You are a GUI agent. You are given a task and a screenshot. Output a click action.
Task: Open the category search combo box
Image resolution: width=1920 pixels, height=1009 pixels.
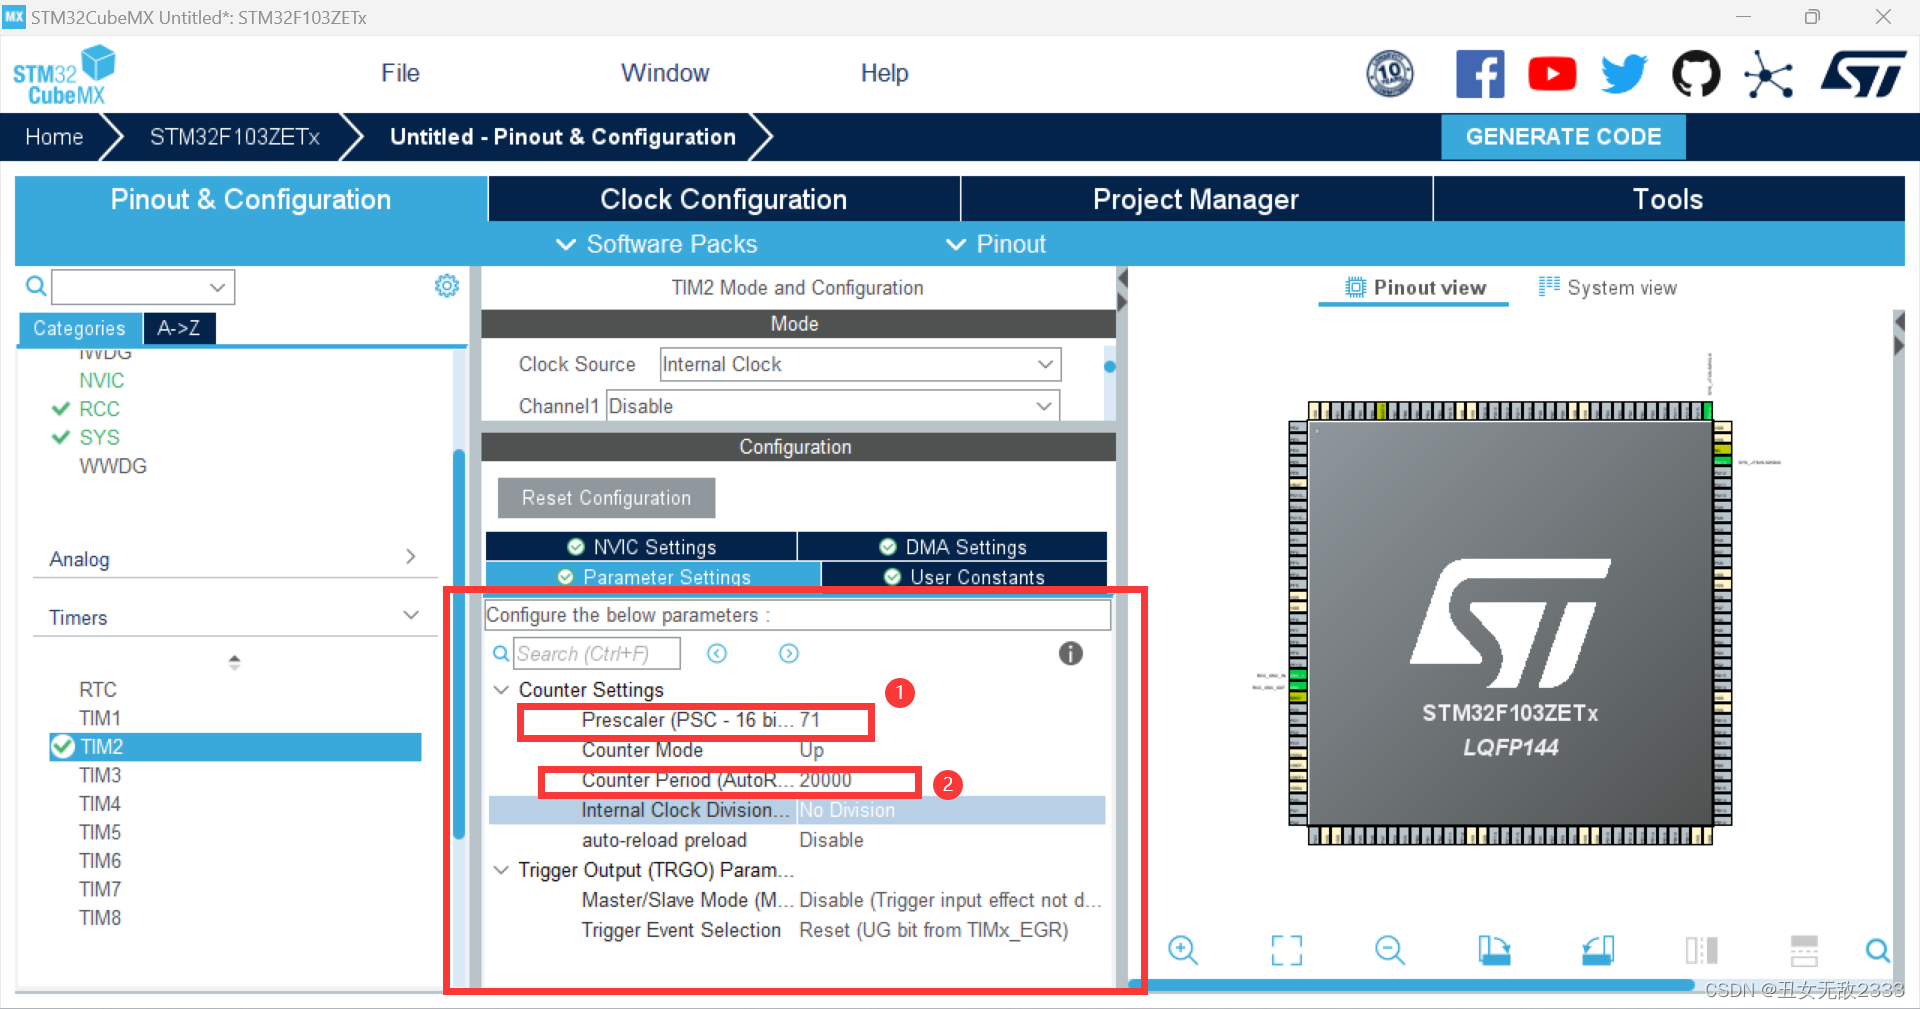(143, 287)
